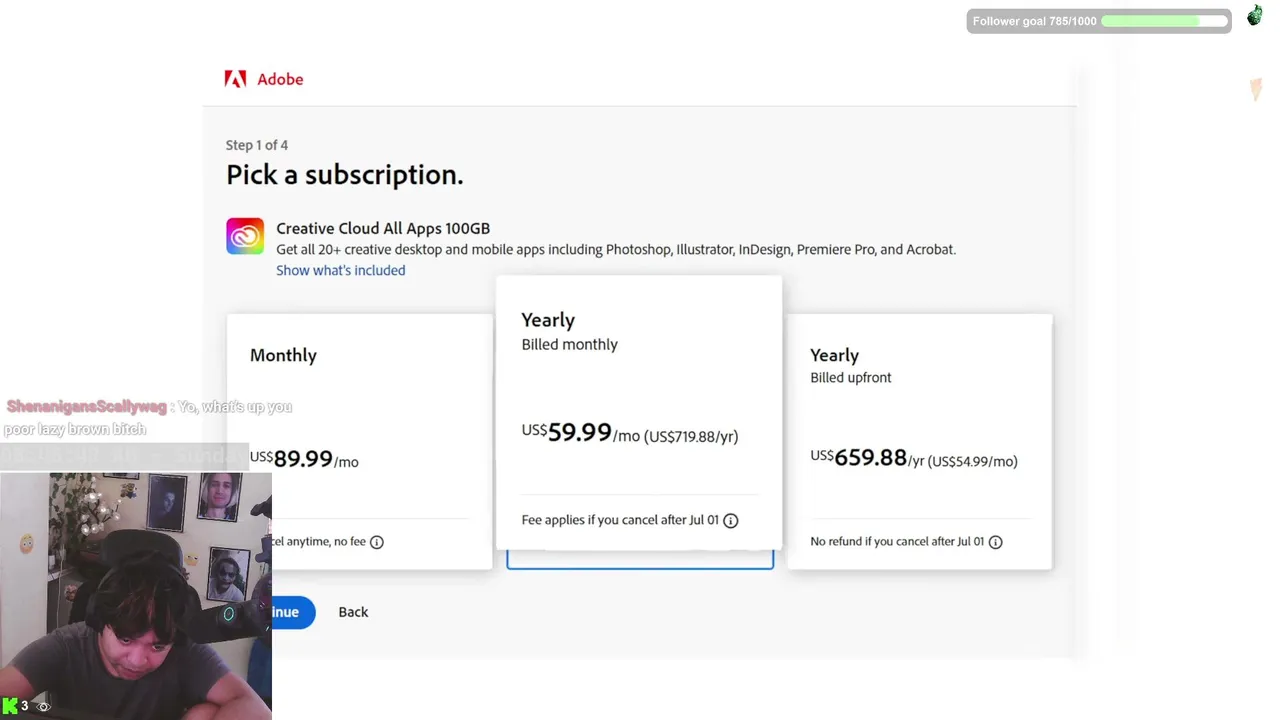The image size is (1280, 720).
Task: Expand 'Show what's included' details
Action: point(340,270)
